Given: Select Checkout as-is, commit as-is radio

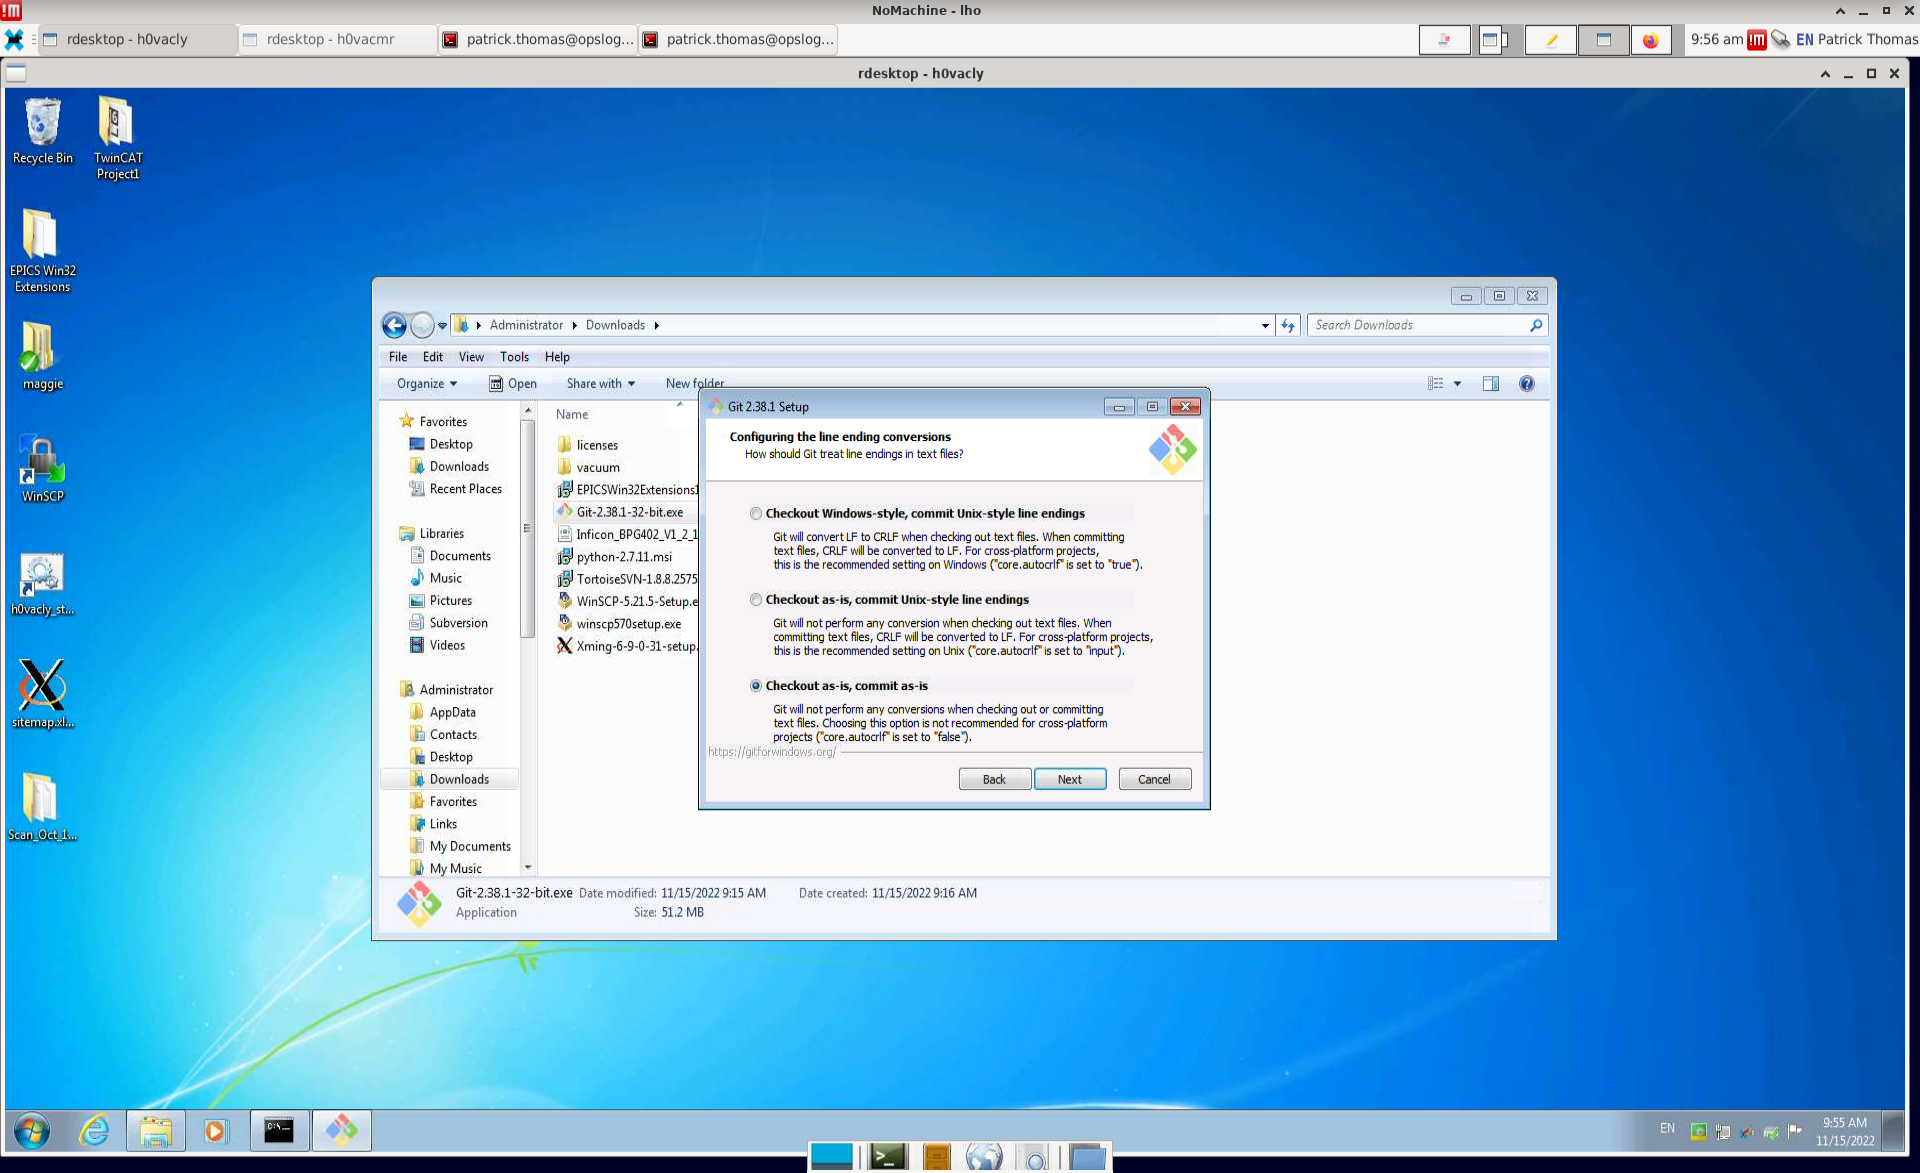Looking at the screenshot, I should click(756, 686).
